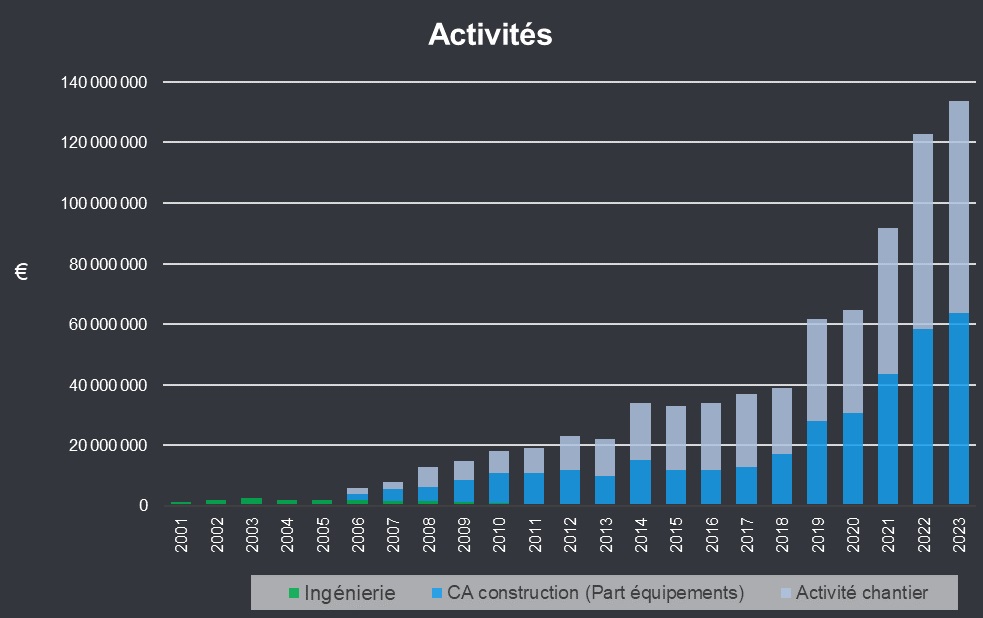983x618 pixels.
Task: Click the 2010 year label
Action: coord(499,535)
